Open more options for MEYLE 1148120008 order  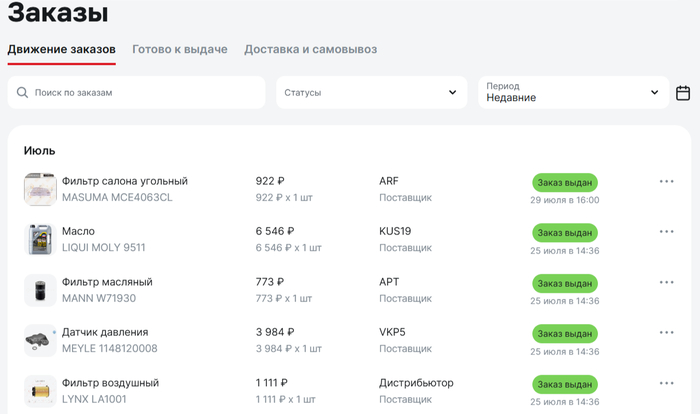pos(667,333)
